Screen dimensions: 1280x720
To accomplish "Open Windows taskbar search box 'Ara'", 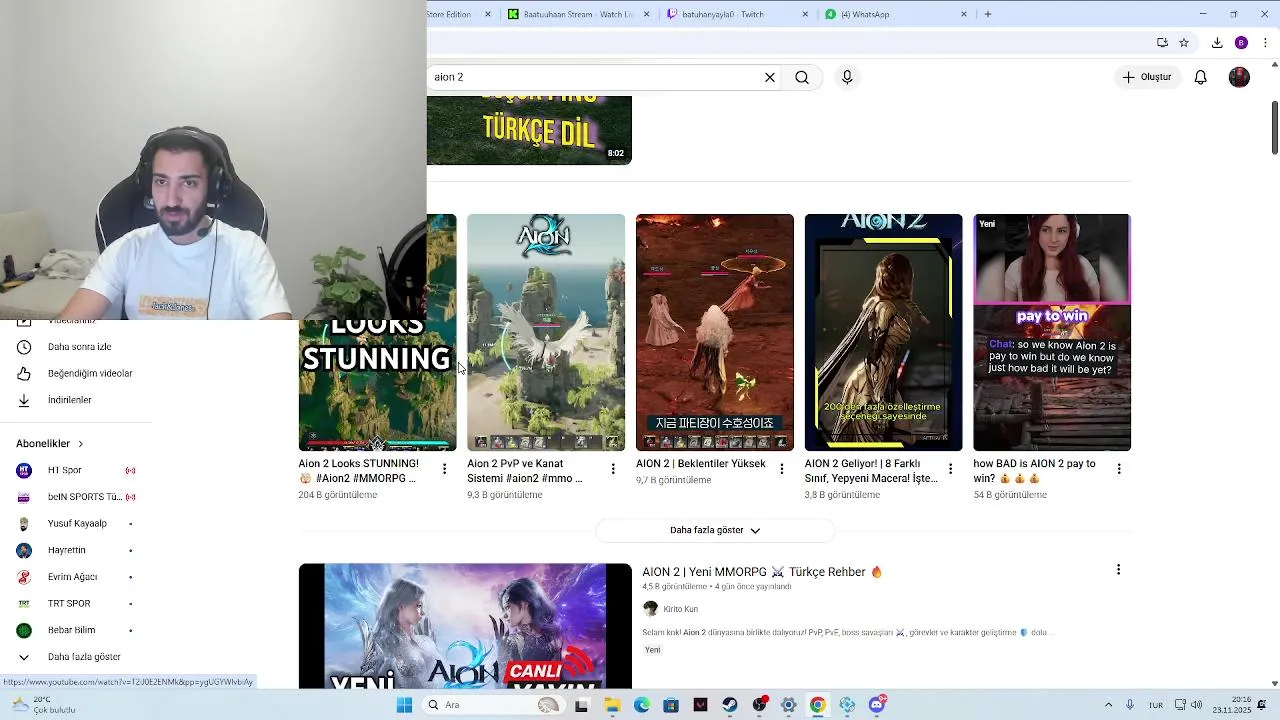I will (x=492, y=705).
